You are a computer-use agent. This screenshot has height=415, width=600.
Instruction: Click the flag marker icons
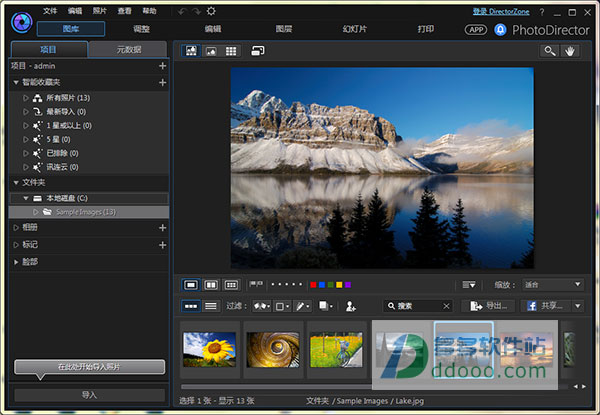pyautogui.click(x=256, y=284)
